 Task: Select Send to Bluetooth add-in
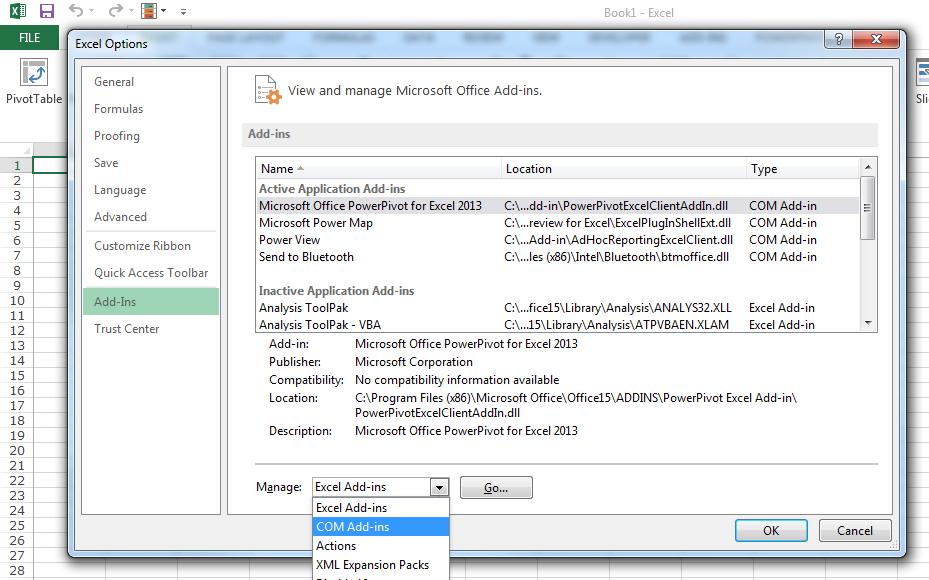558,257
